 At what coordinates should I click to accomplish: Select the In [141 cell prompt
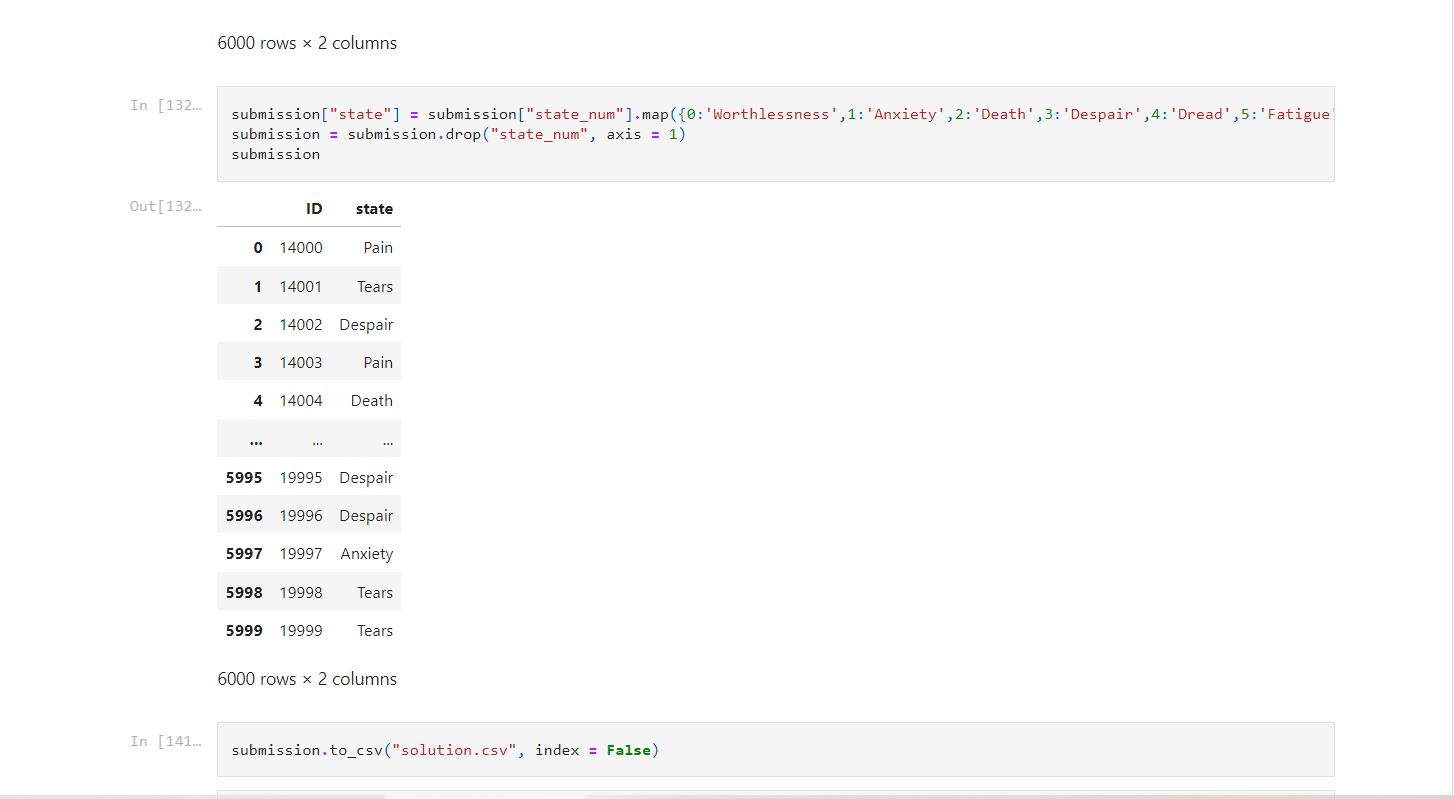pyautogui.click(x=165, y=741)
